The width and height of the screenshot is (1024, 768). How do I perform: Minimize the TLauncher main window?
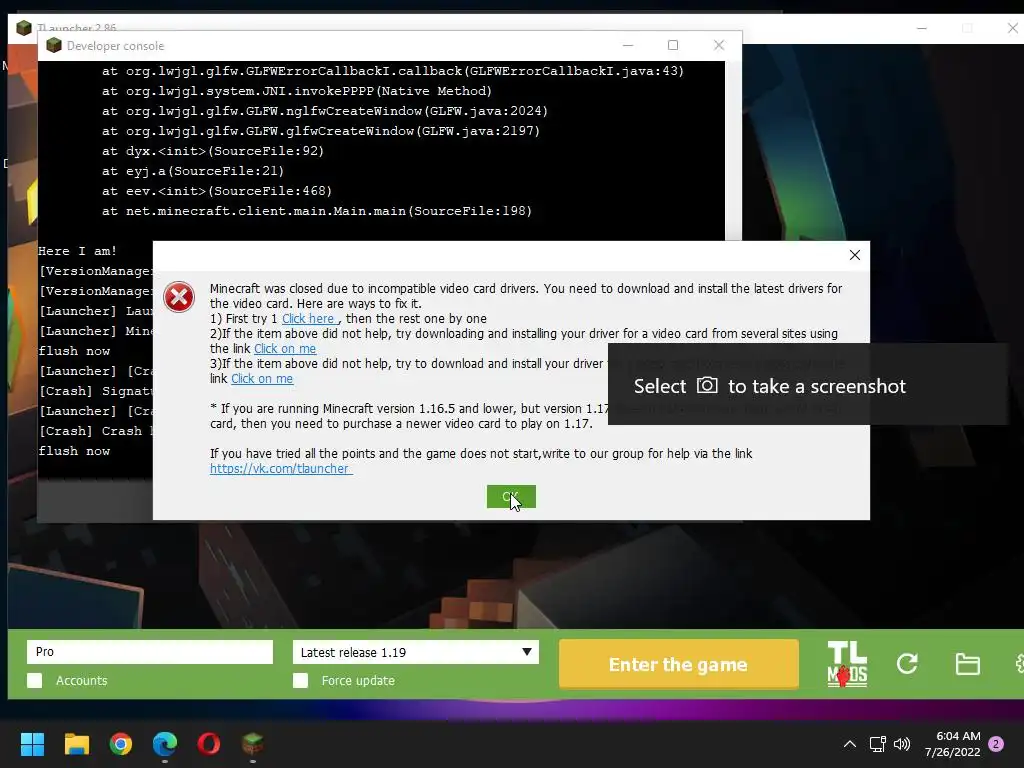921,28
